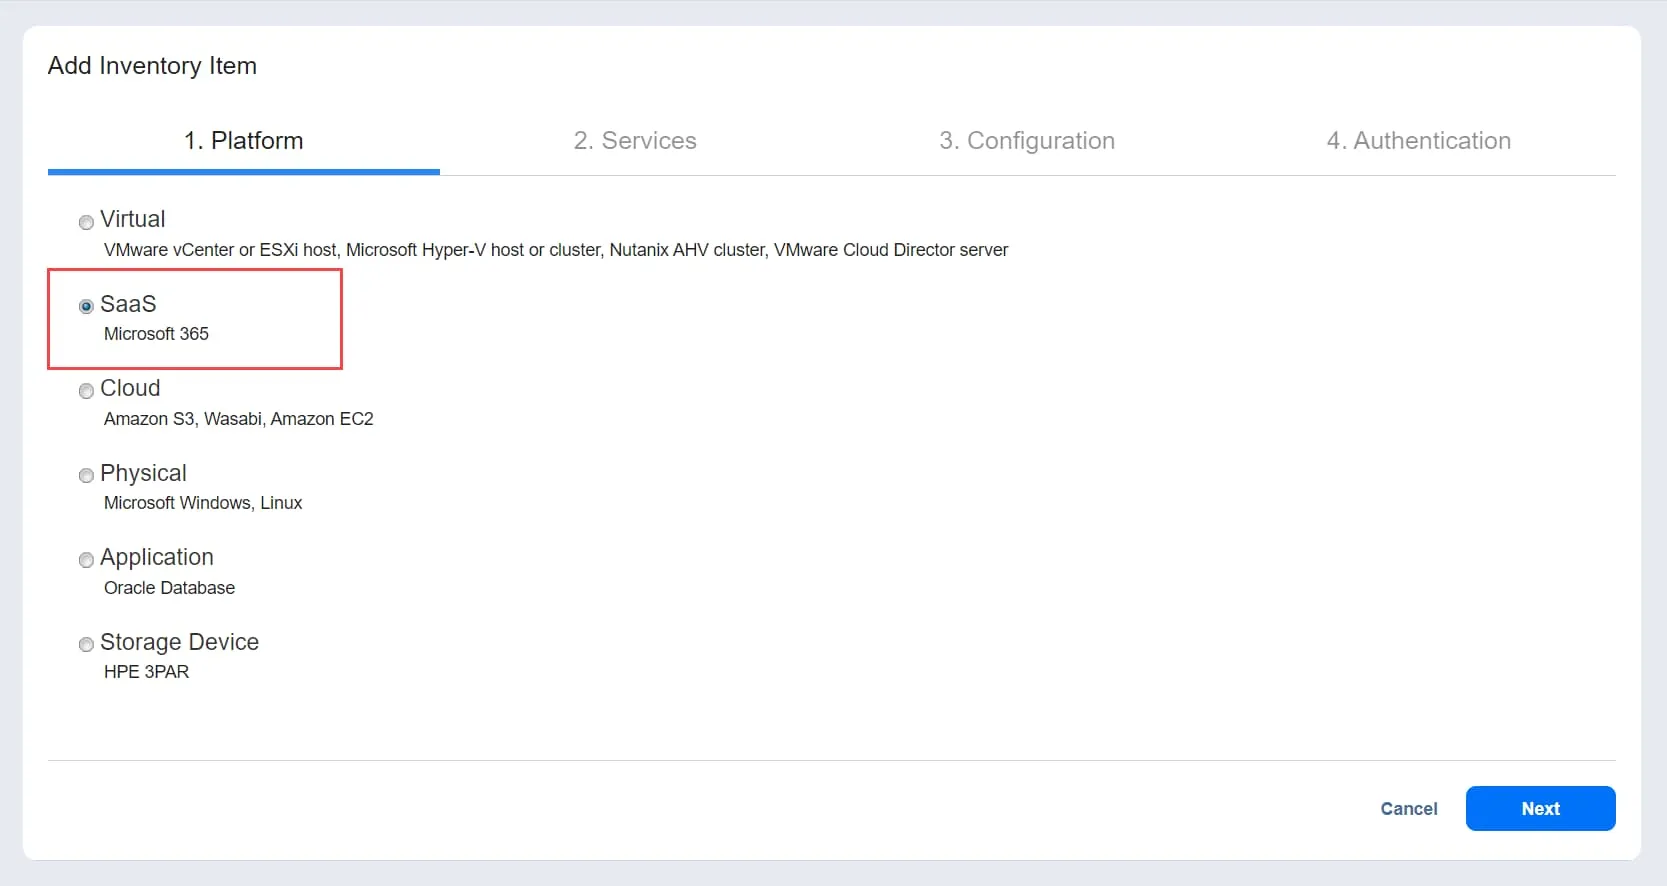The height and width of the screenshot is (886, 1667).
Task: Switch to the 1. Platform step tab
Action: coord(243,141)
